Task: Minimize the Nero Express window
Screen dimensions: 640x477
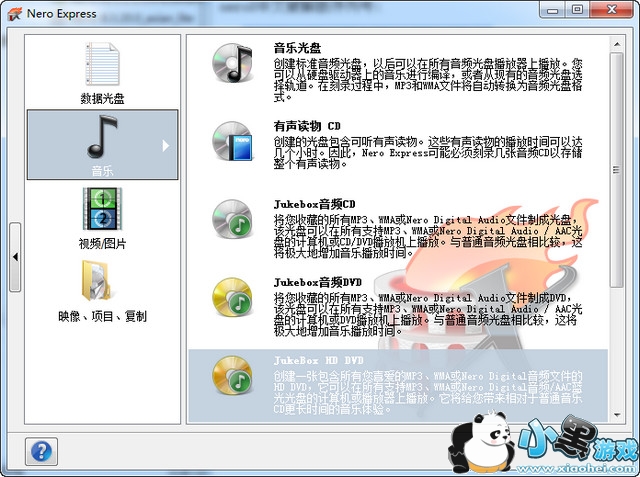Action: 553,9
